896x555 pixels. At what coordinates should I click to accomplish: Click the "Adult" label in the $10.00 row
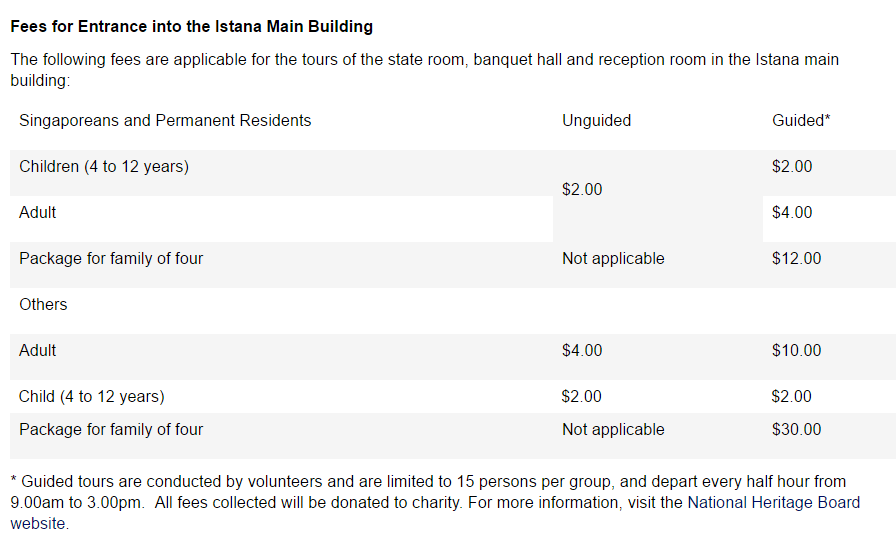38,350
